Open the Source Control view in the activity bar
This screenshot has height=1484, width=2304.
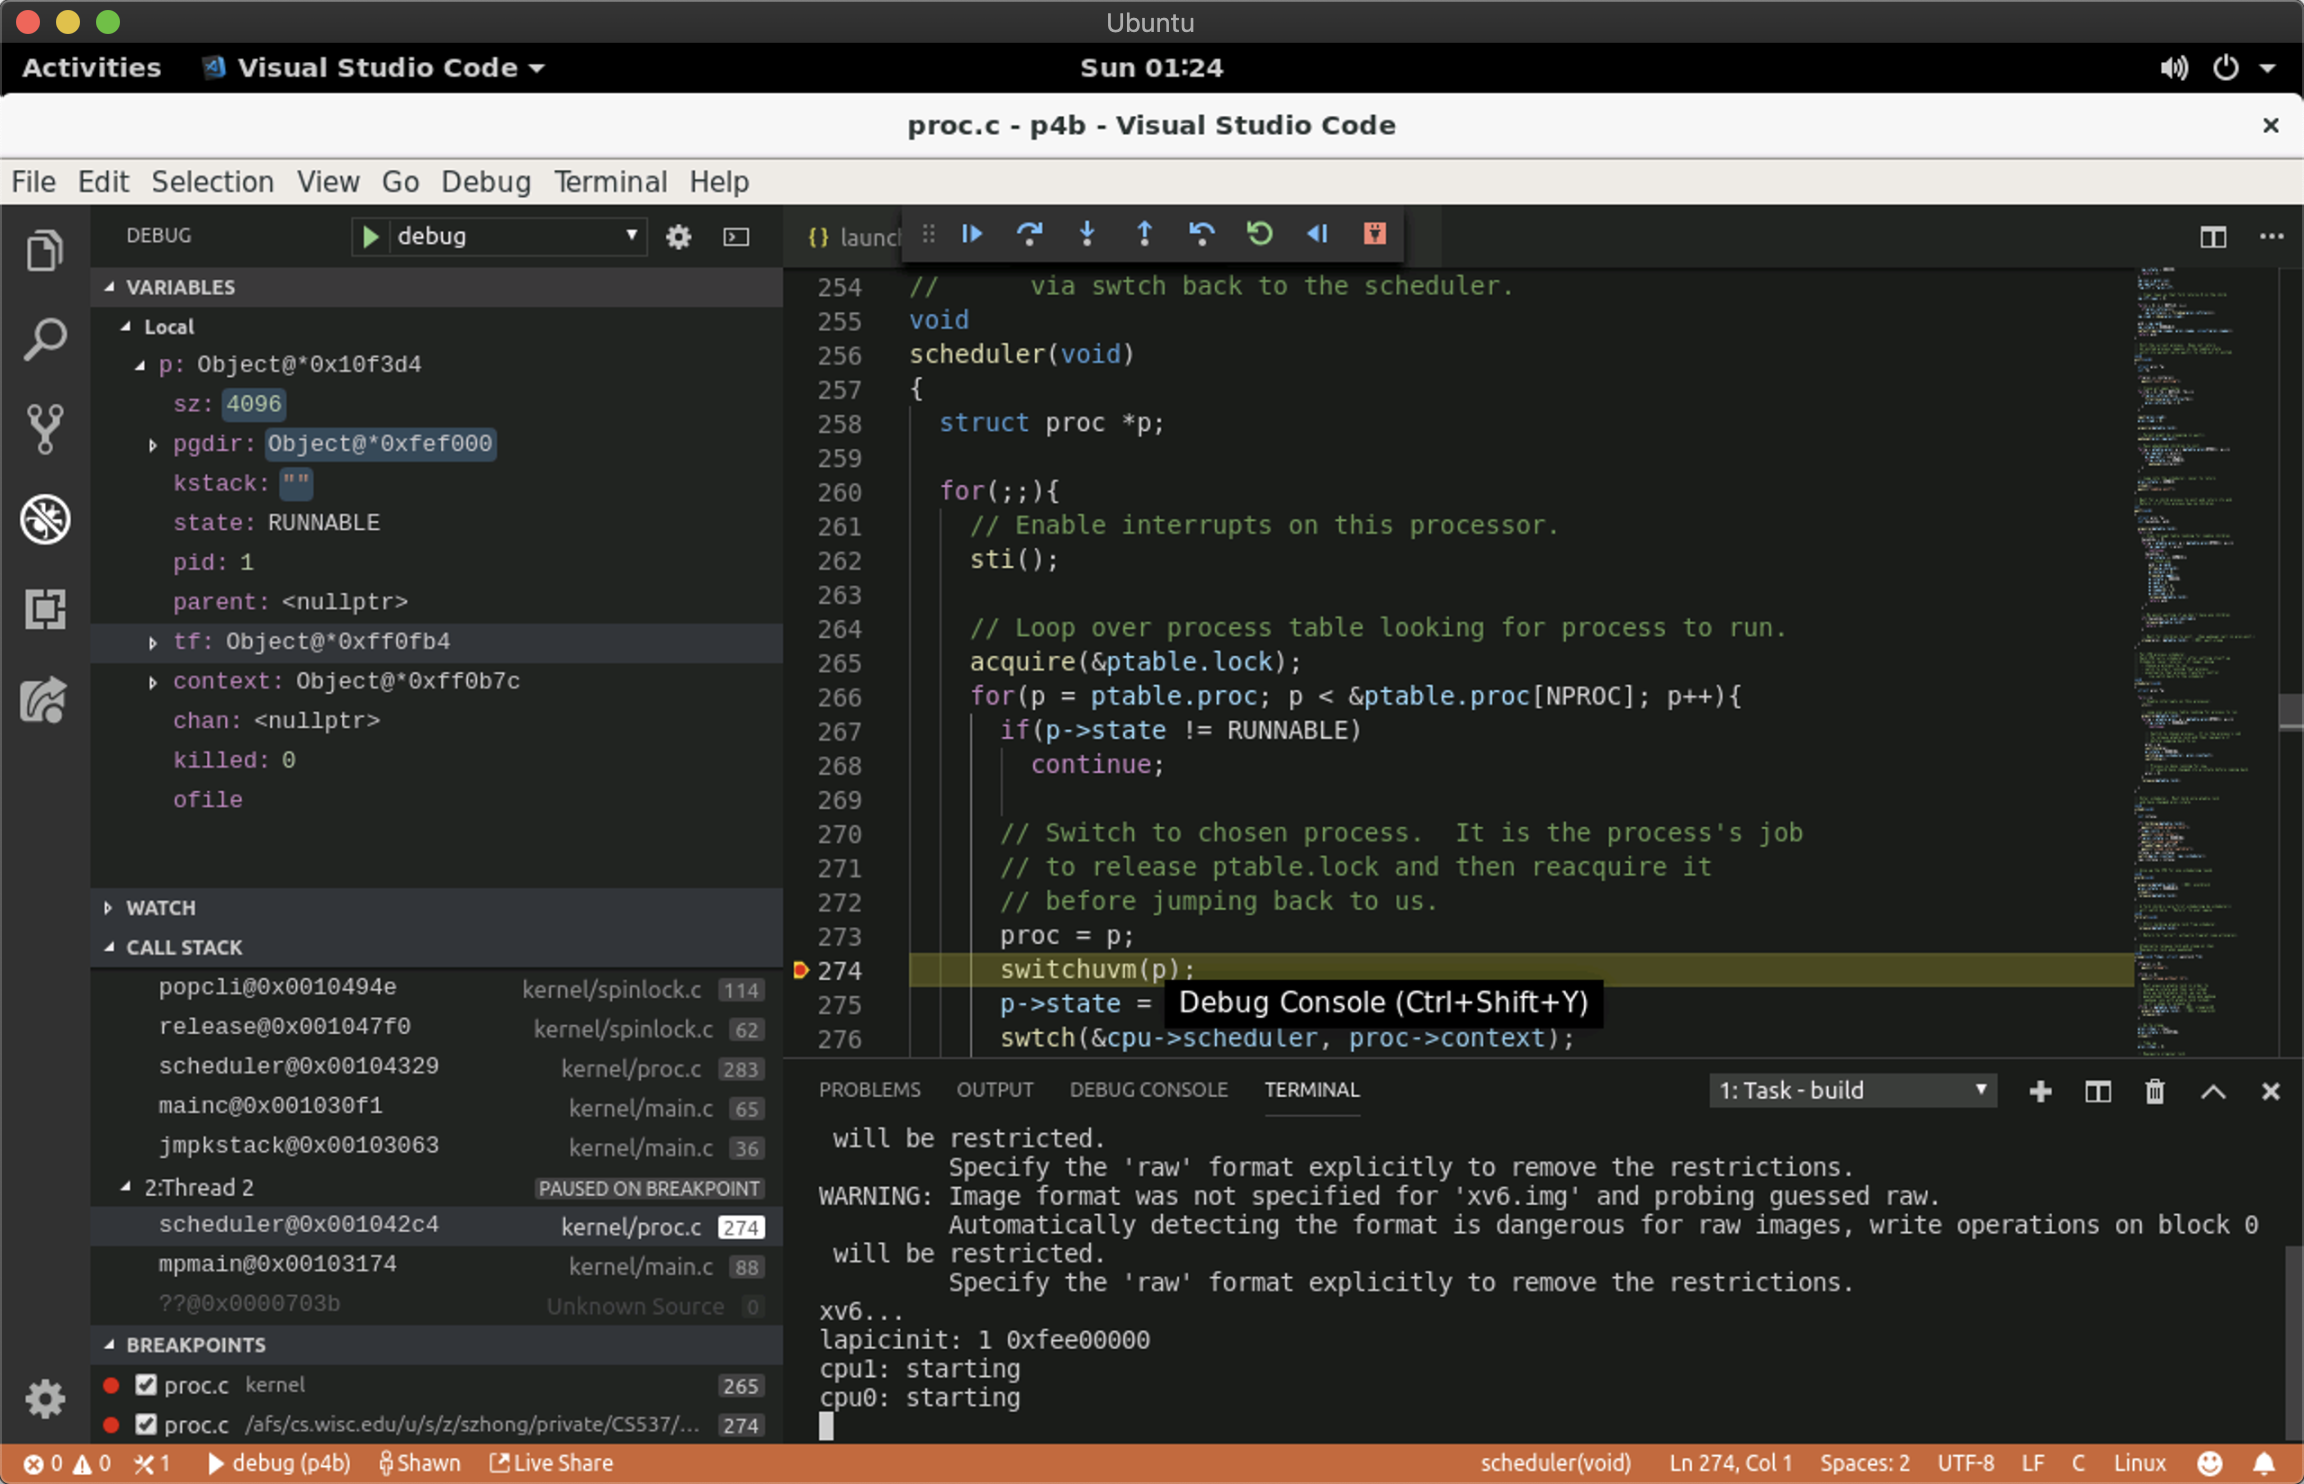coord(45,428)
